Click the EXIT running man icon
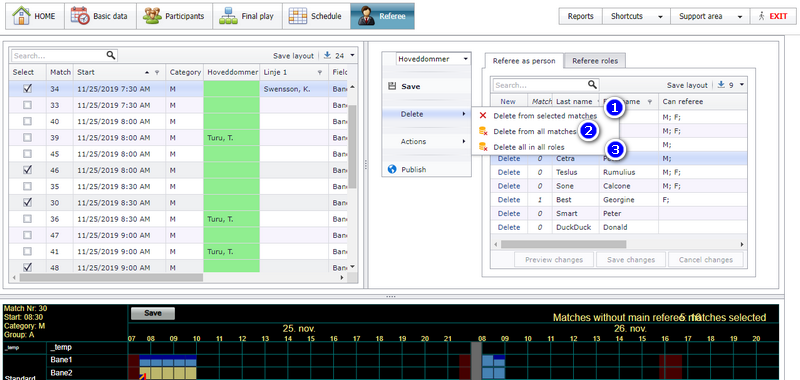Screen dimensions: 800x380 click(x=762, y=16)
